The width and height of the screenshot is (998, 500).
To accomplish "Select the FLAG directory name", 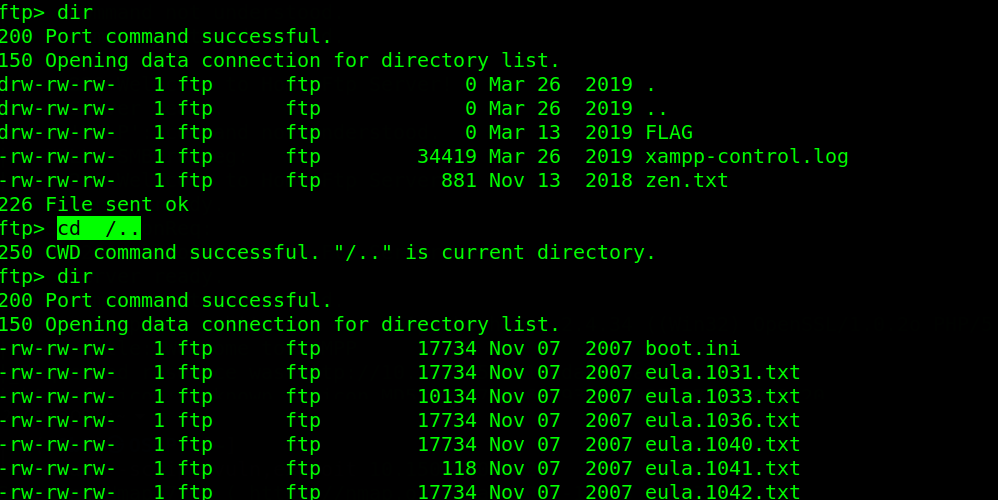I will click(x=669, y=132).
